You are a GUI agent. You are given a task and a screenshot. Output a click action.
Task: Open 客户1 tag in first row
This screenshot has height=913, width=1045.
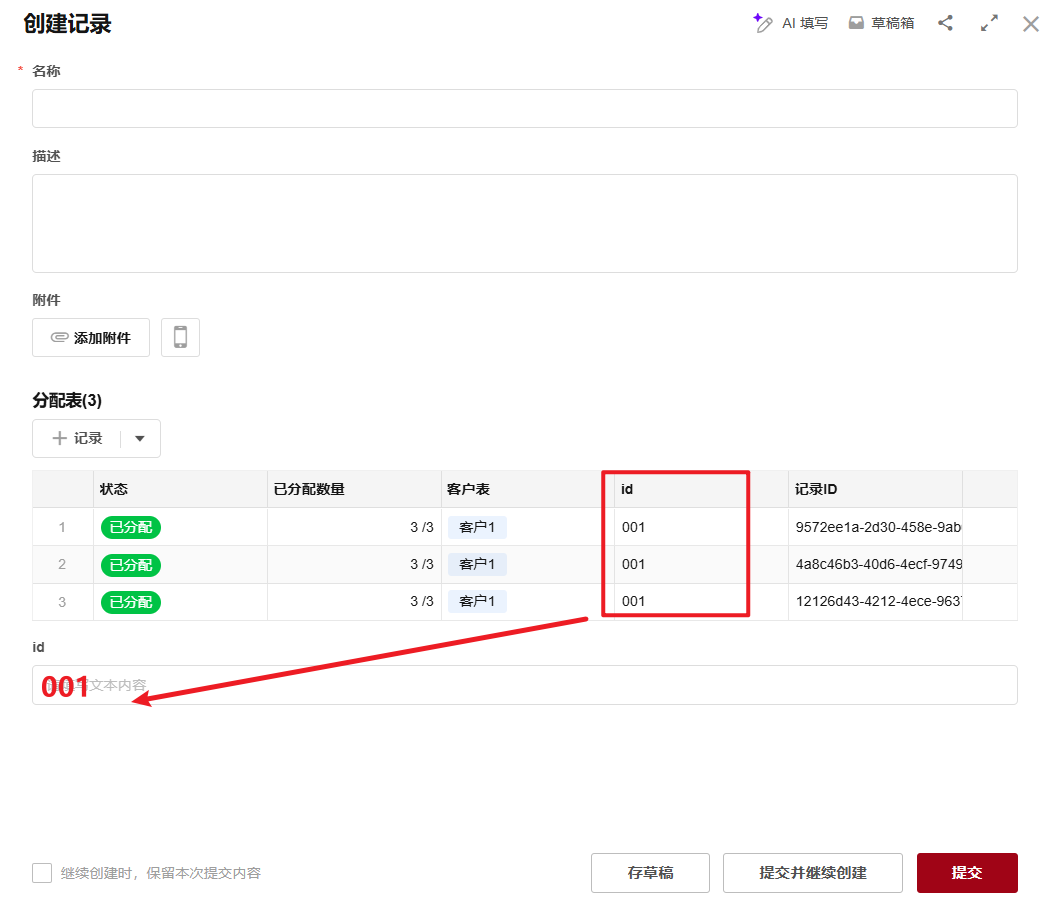[477, 527]
